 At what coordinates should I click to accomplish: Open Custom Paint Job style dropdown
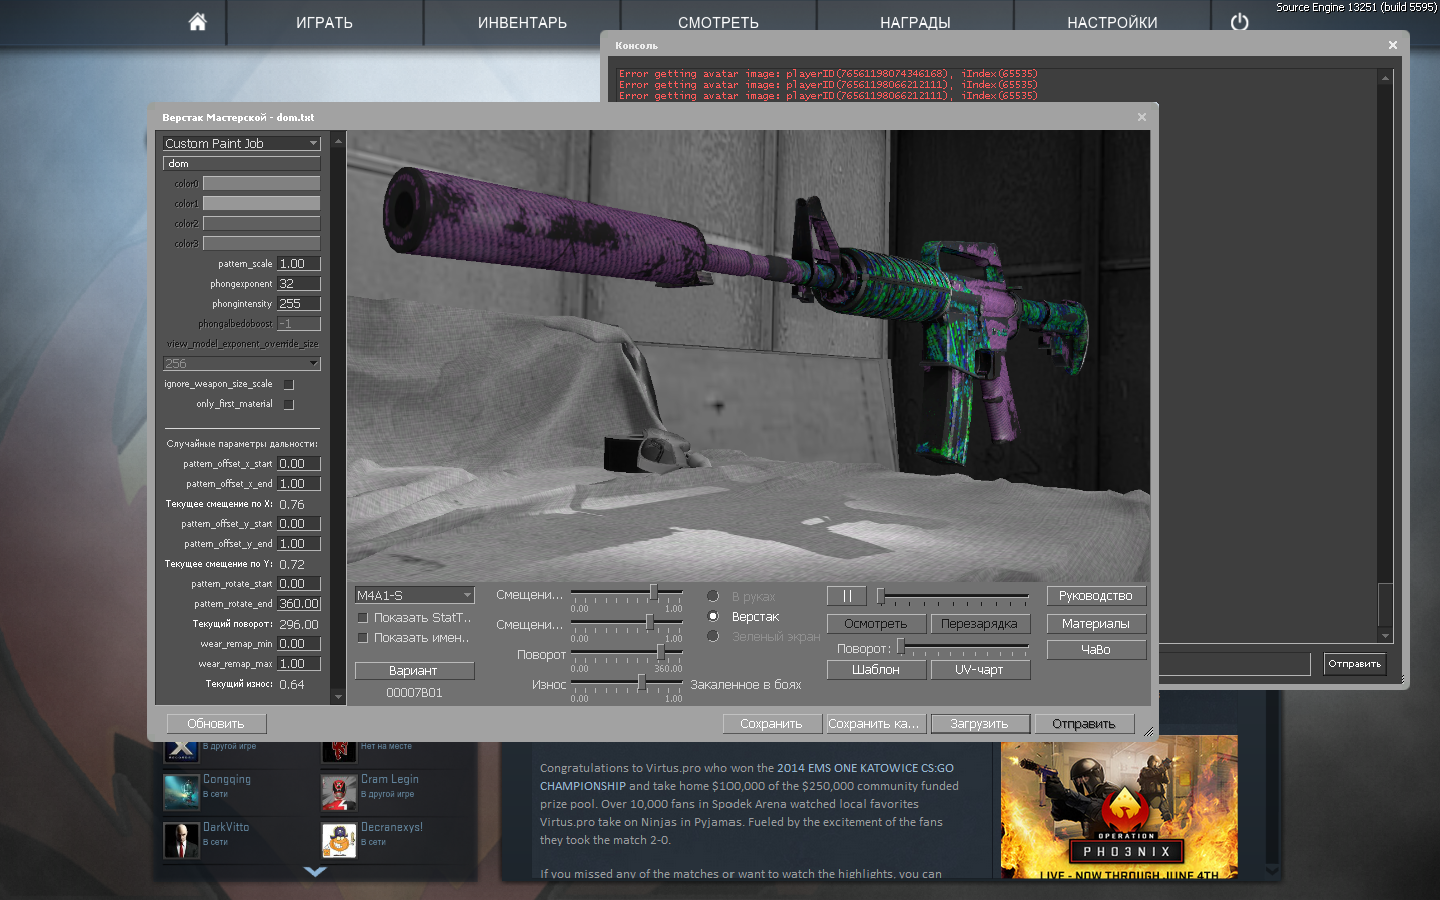242,143
